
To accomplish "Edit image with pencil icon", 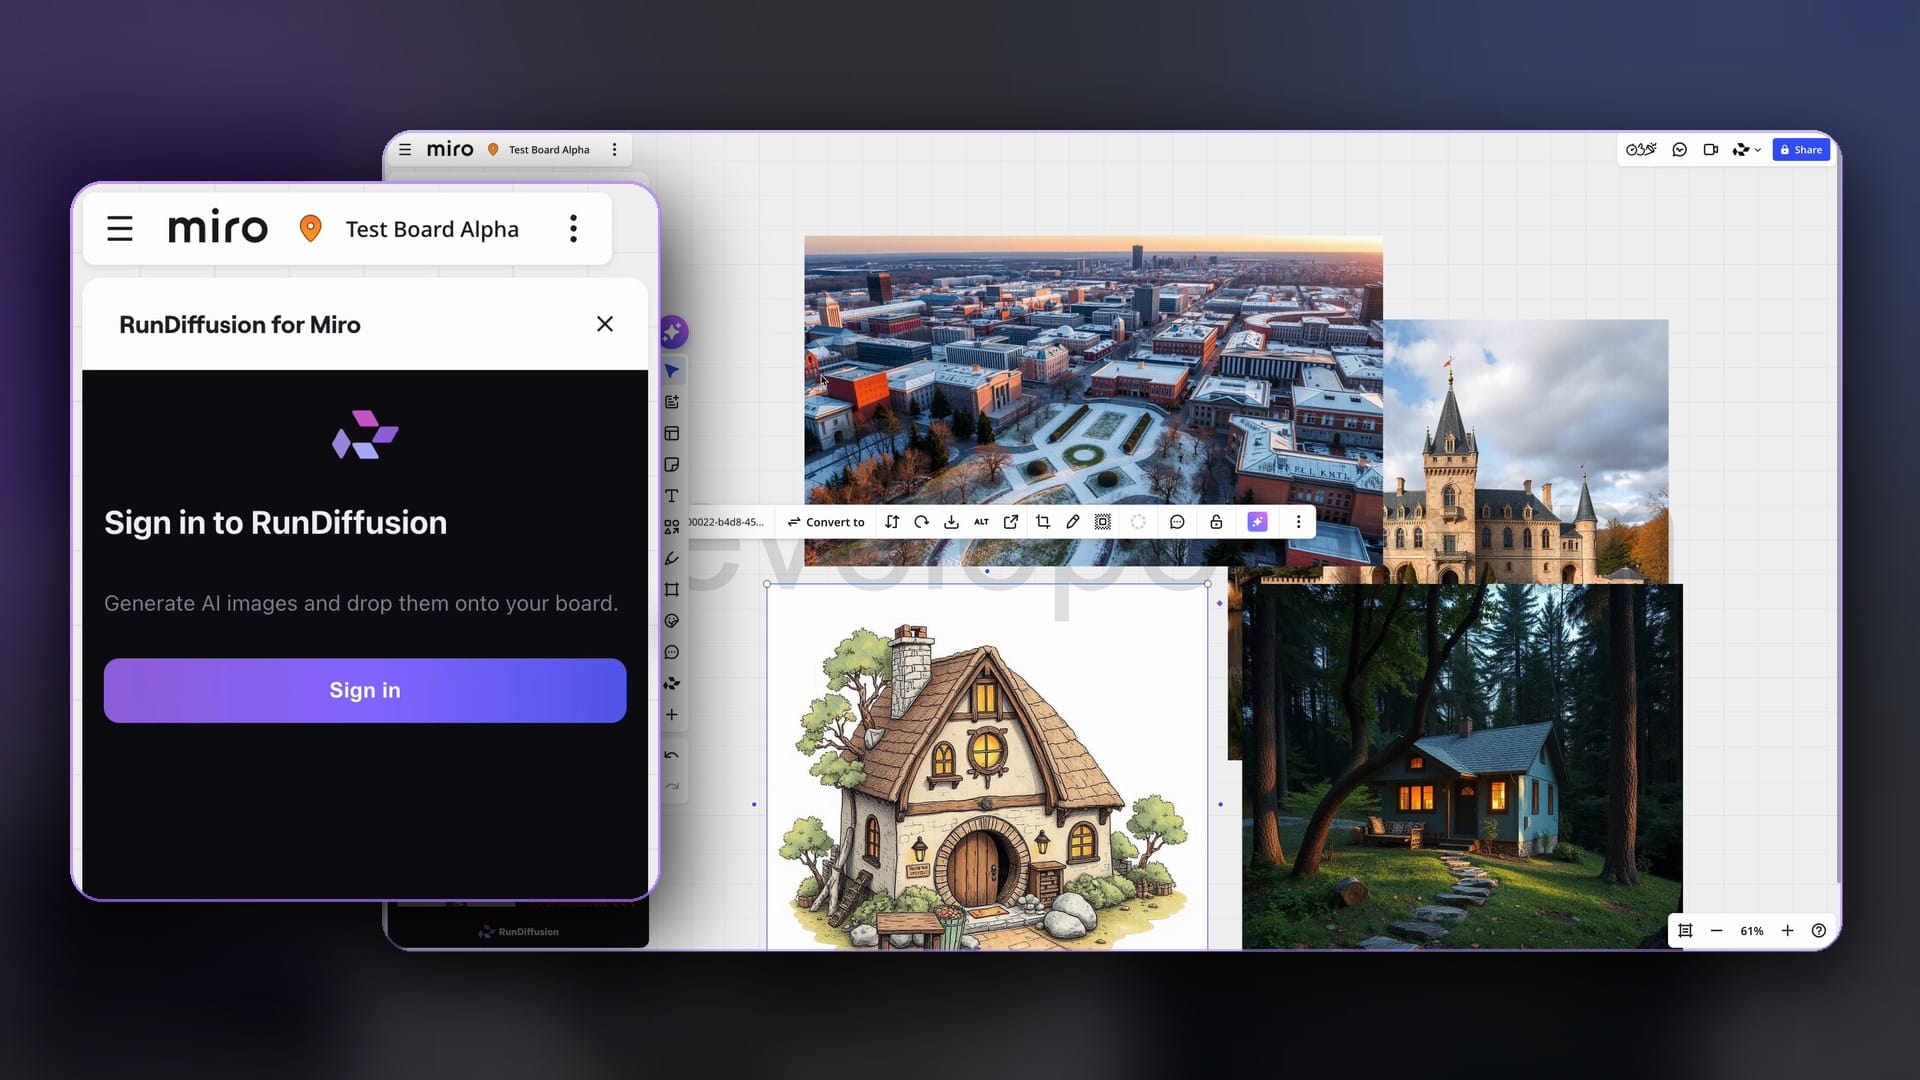I will (1073, 522).
